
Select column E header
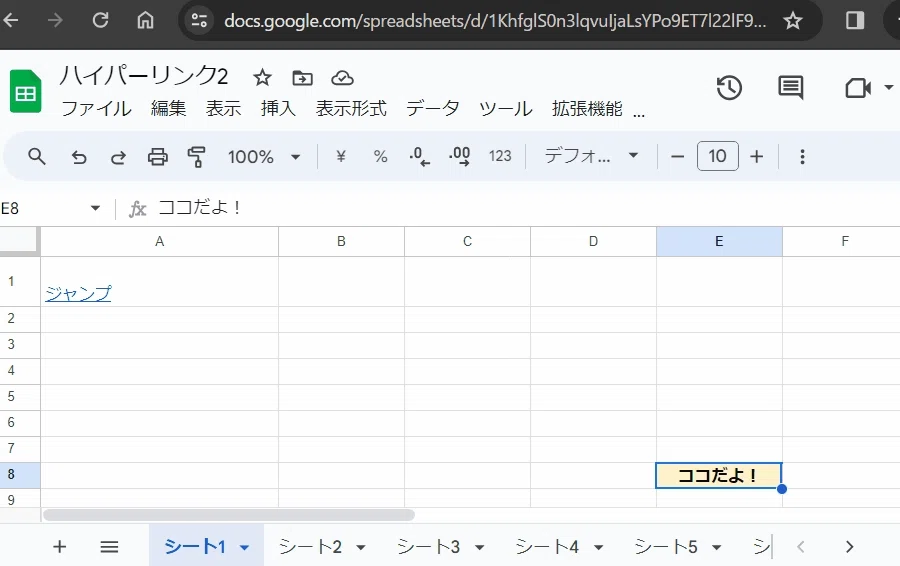pyautogui.click(x=719, y=241)
